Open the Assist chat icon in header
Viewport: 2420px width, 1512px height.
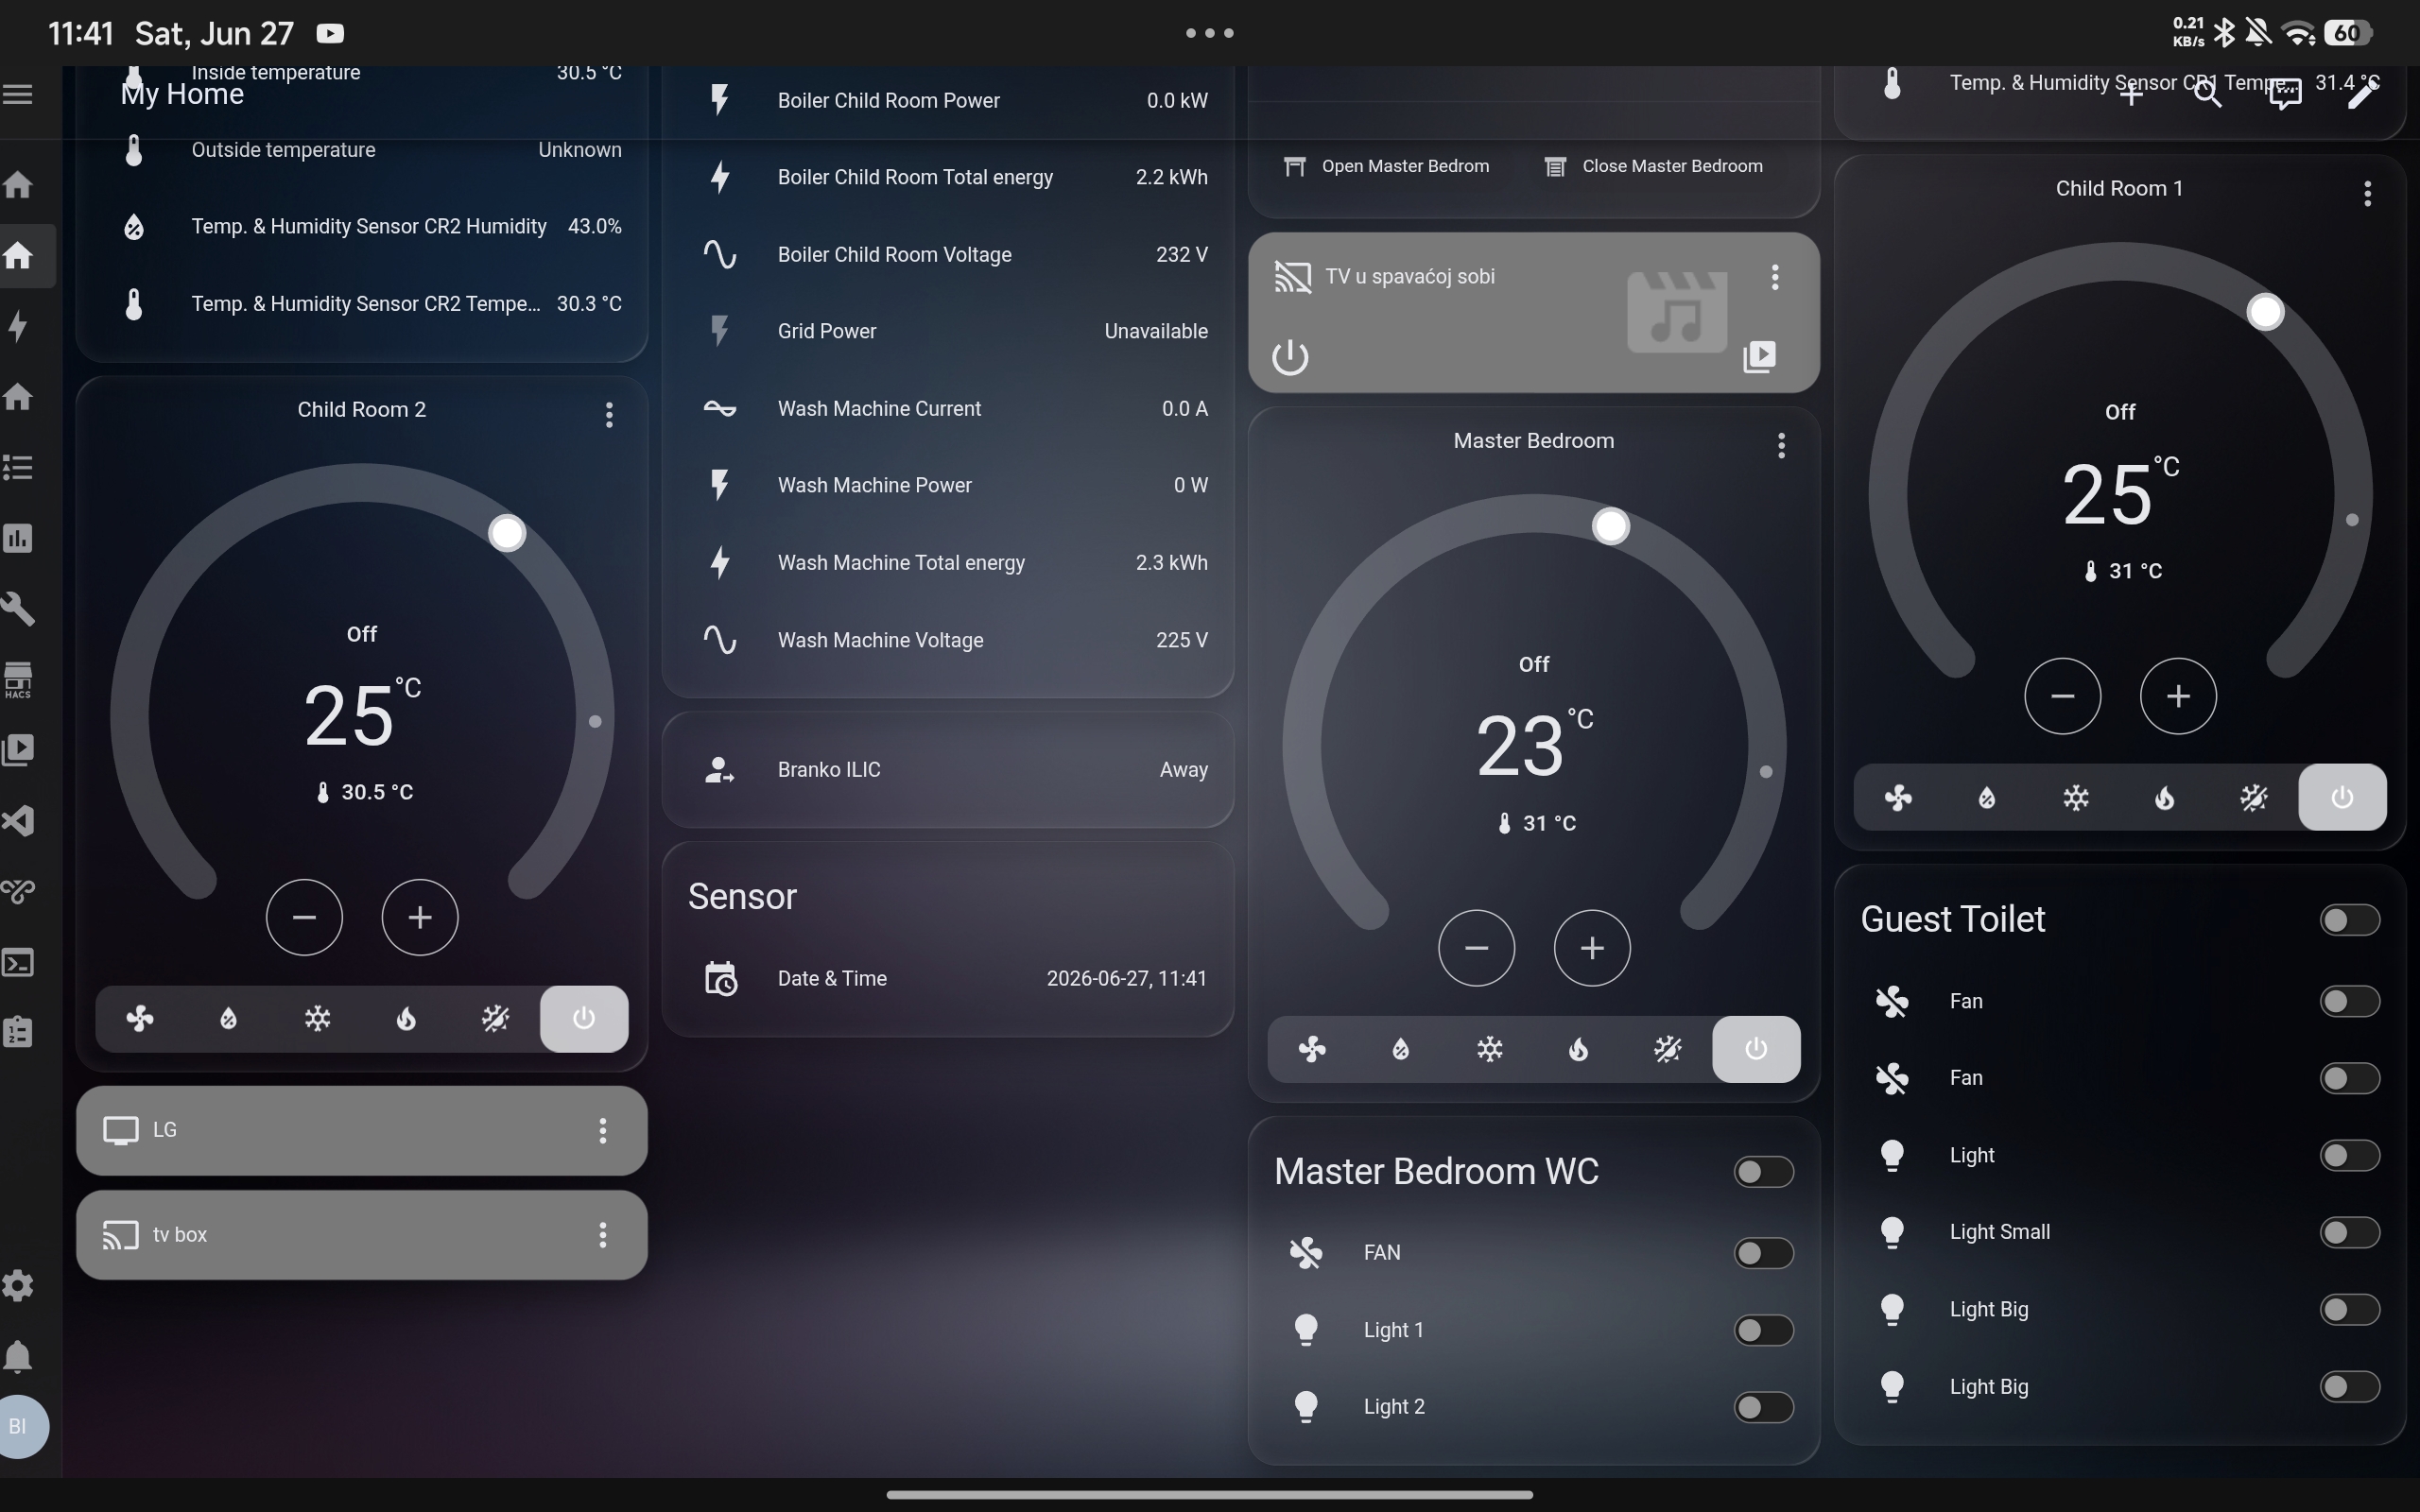coord(2284,94)
